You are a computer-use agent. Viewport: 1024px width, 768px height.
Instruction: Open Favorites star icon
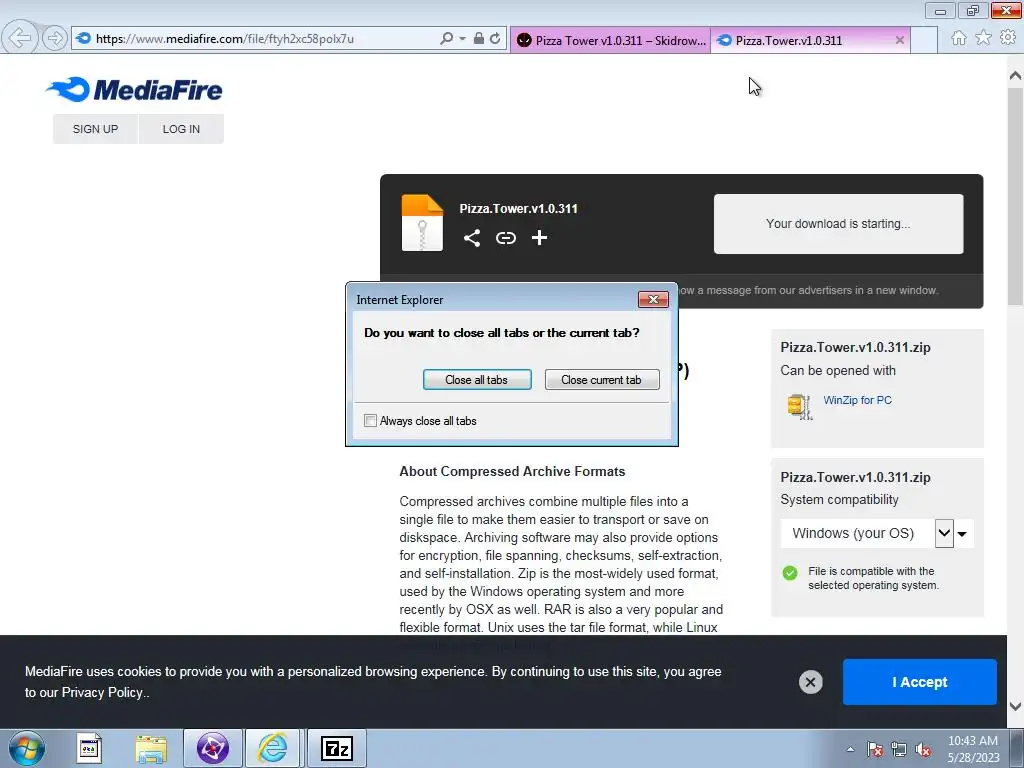(983, 38)
